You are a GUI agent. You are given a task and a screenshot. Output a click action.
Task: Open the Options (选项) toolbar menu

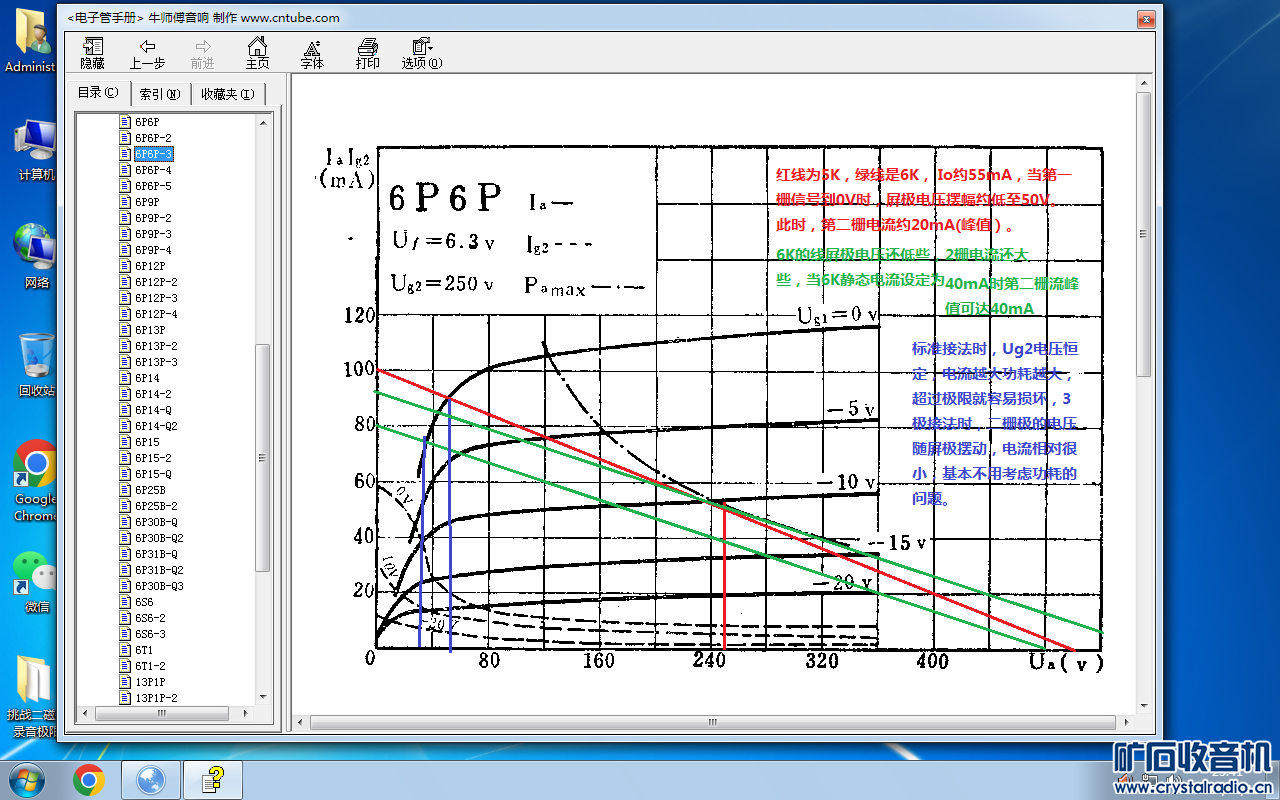click(421, 53)
